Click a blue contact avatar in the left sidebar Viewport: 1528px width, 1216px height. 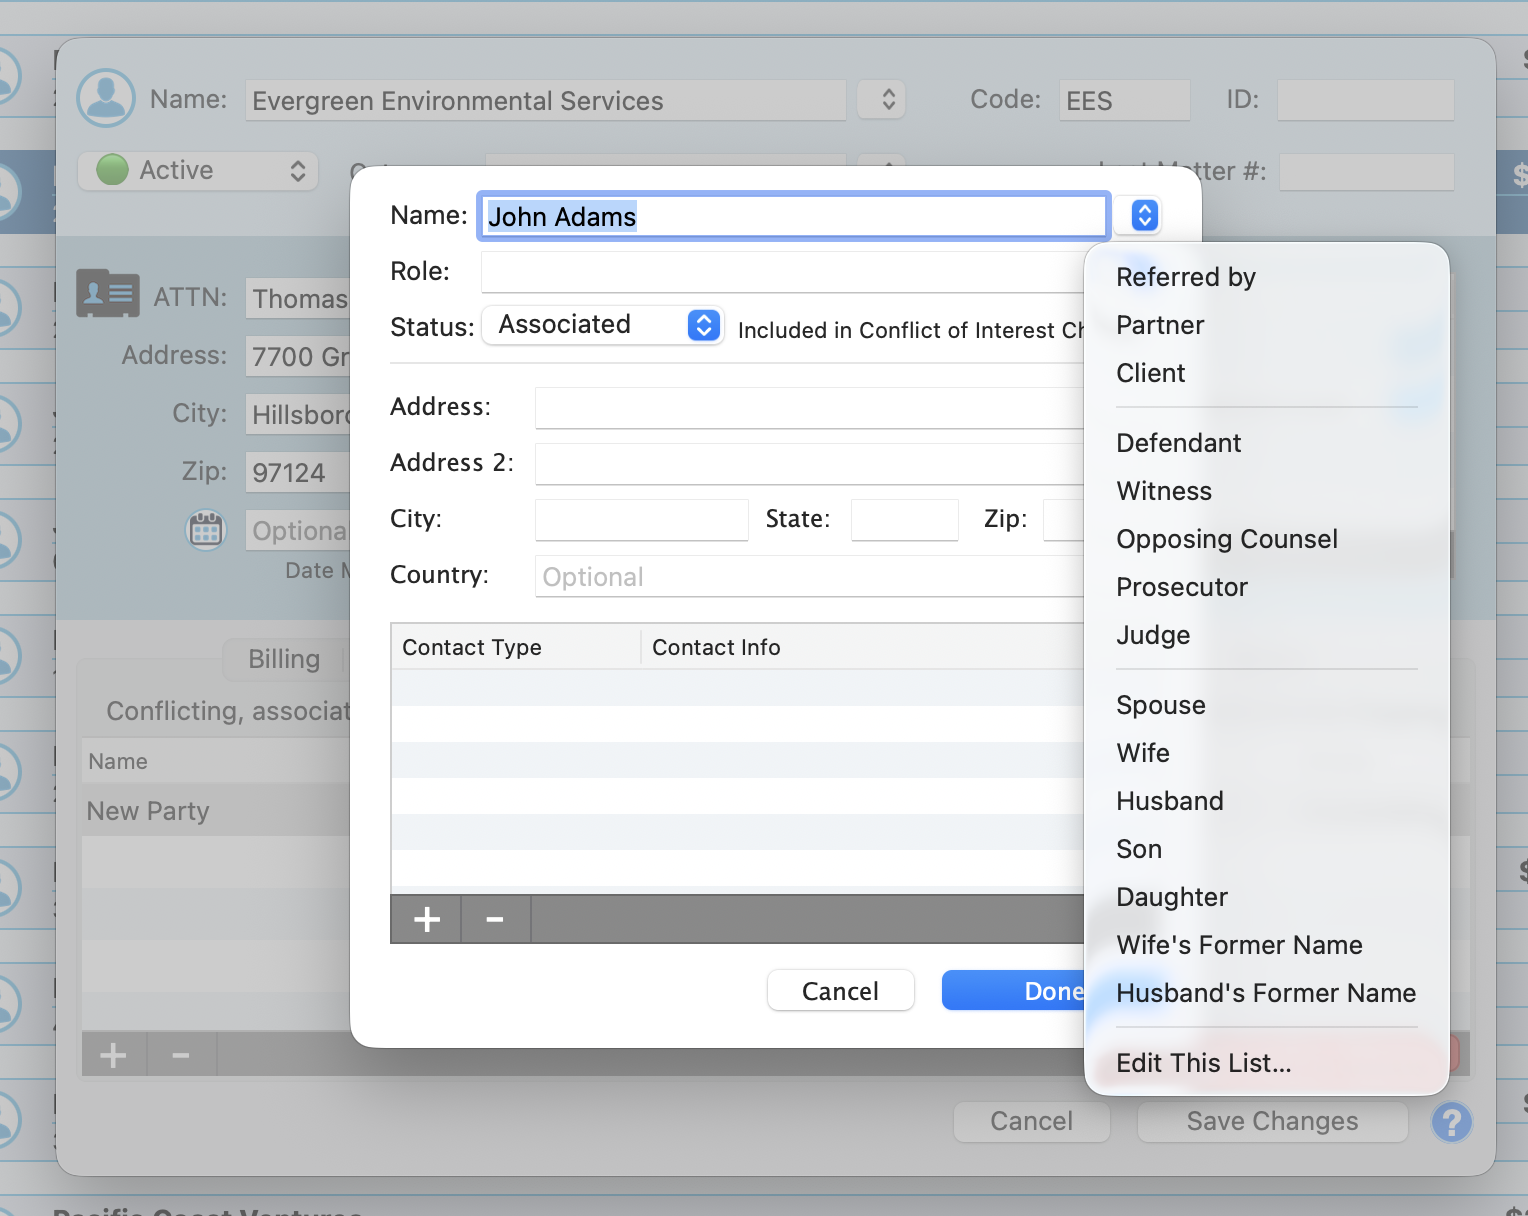pyautogui.click(x=8, y=308)
